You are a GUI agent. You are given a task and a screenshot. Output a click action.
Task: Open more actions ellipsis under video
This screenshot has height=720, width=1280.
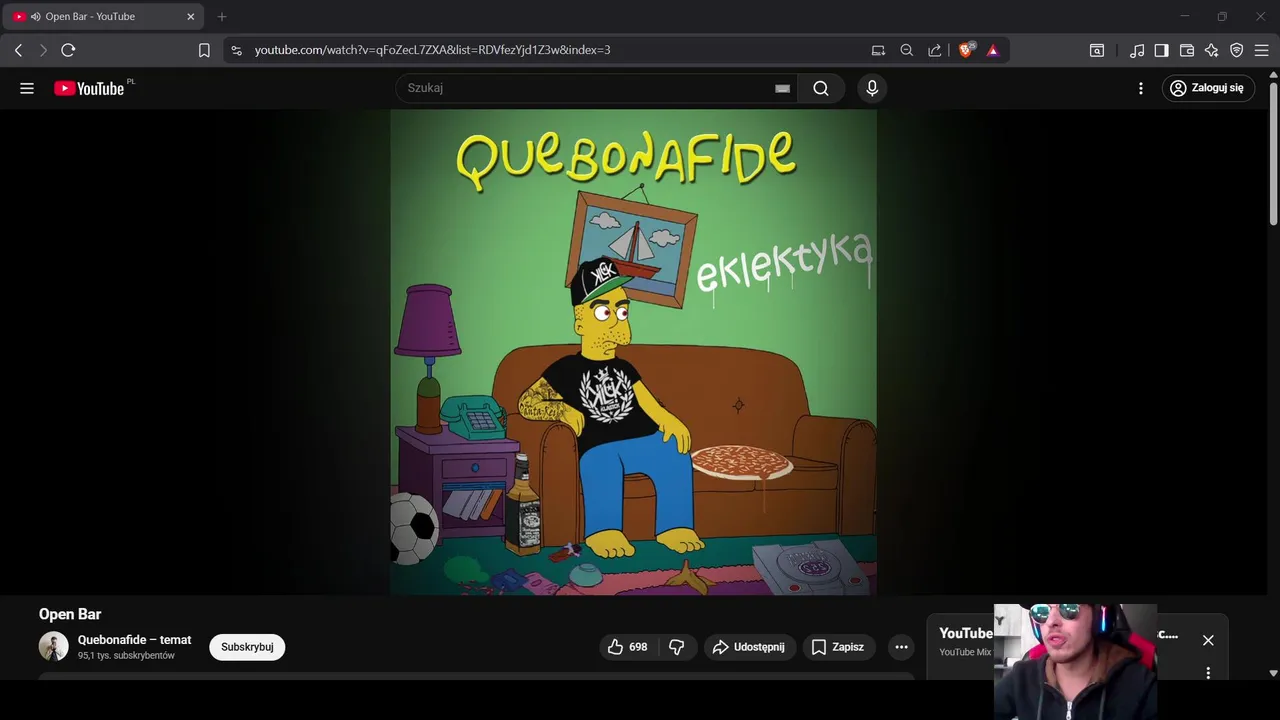coord(901,647)
